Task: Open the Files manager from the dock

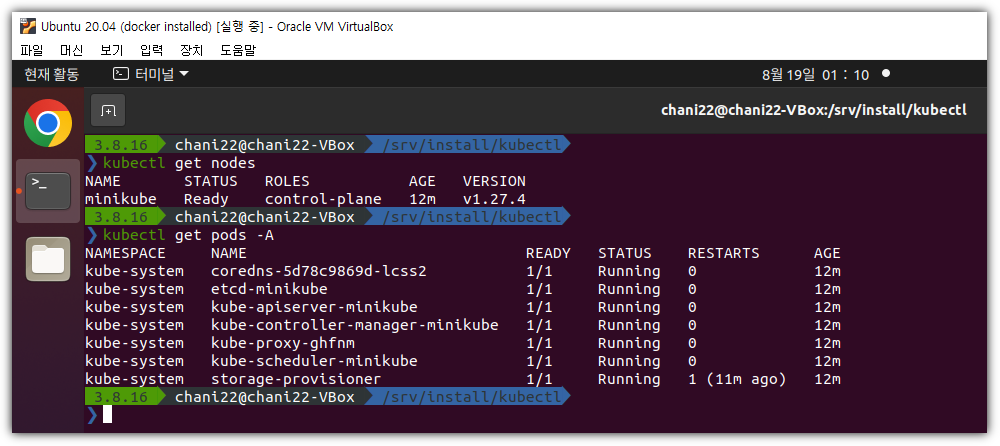Action: [x=48, y=258]
